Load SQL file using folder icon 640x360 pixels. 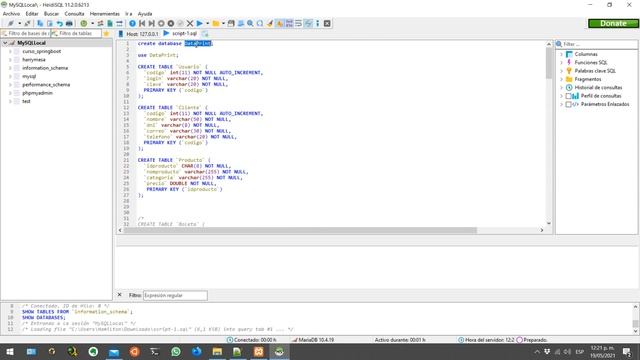coord(216,24)
